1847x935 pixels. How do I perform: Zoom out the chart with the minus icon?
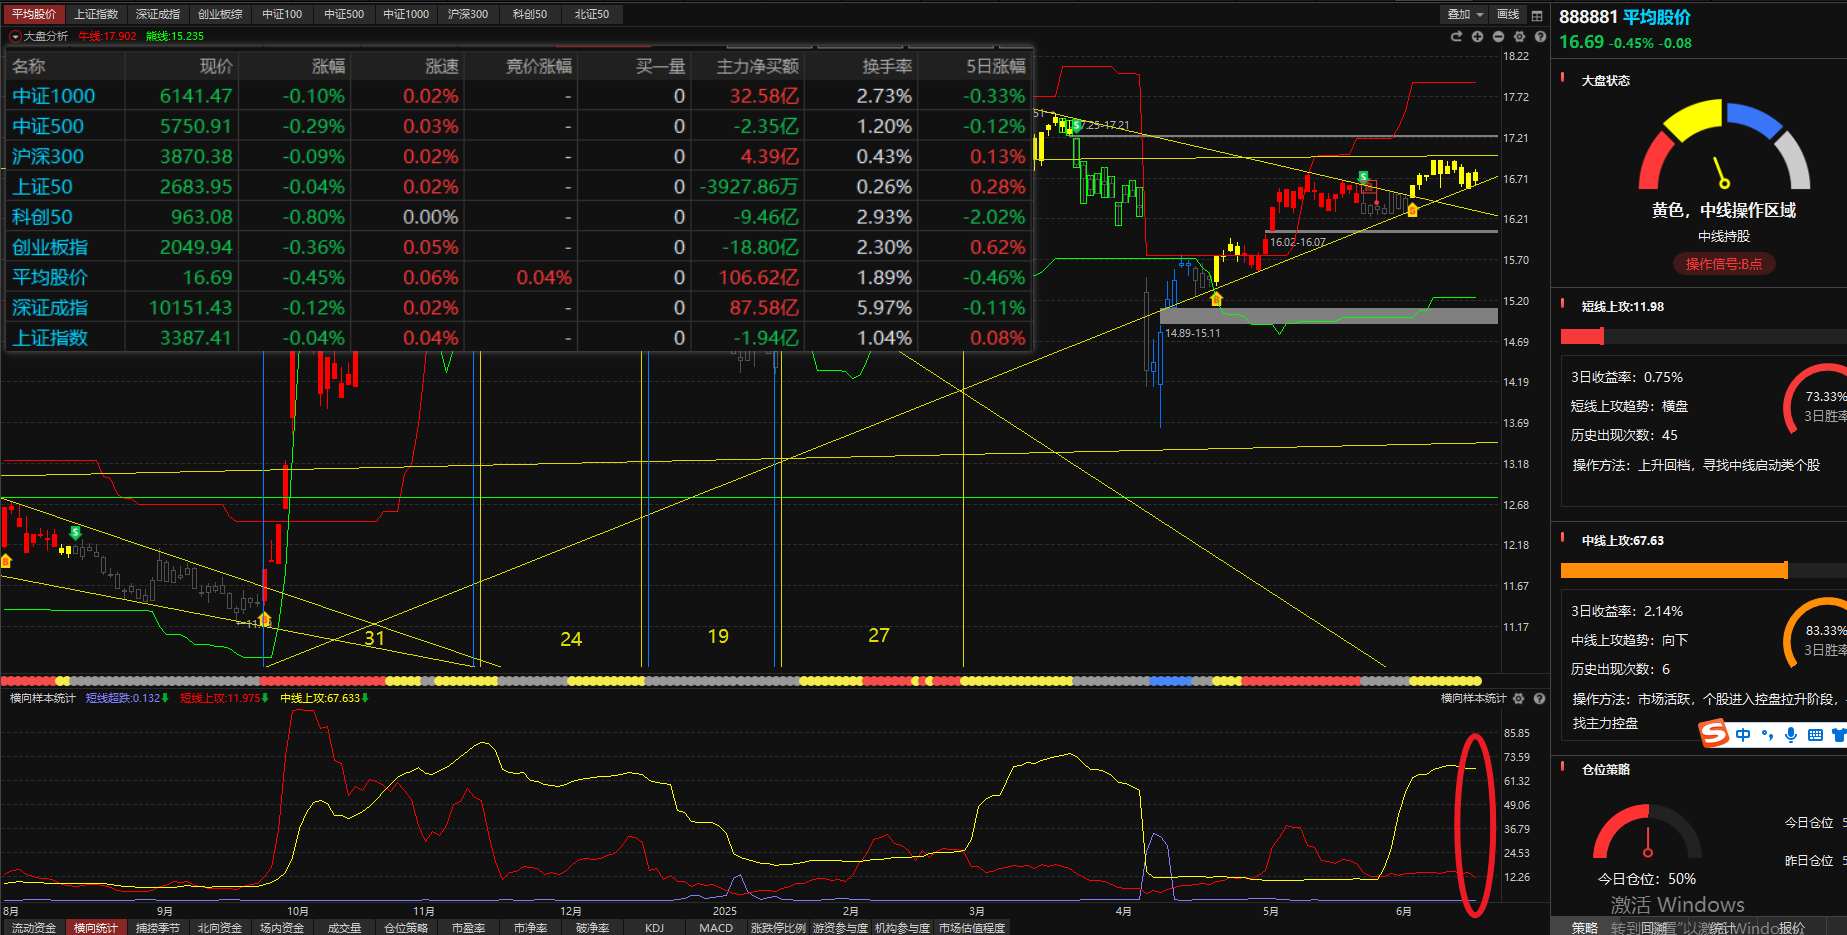1498,36
